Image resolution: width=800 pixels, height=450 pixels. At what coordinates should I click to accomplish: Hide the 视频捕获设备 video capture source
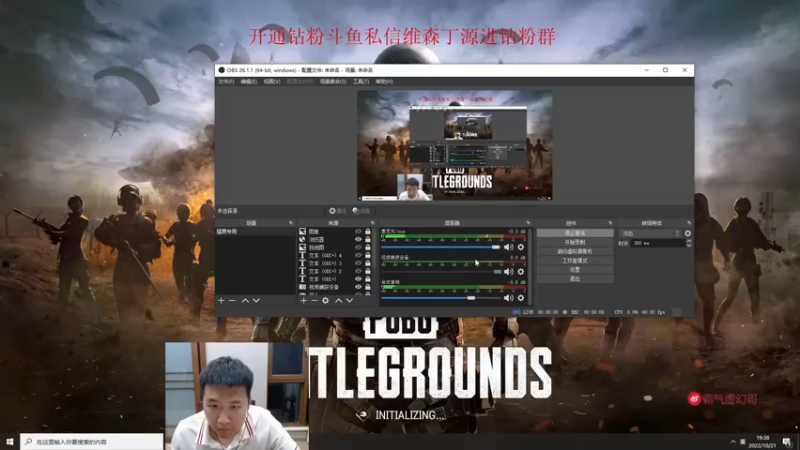click(358, 287)
